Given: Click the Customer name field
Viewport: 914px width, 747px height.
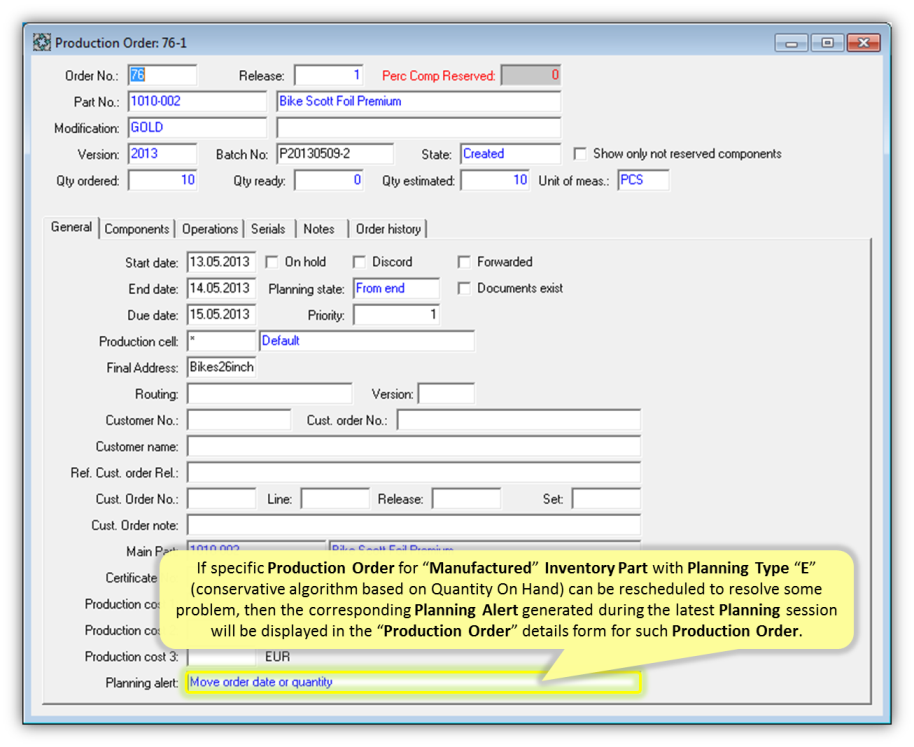Looking at the screenshot, I should coord(414,446).
